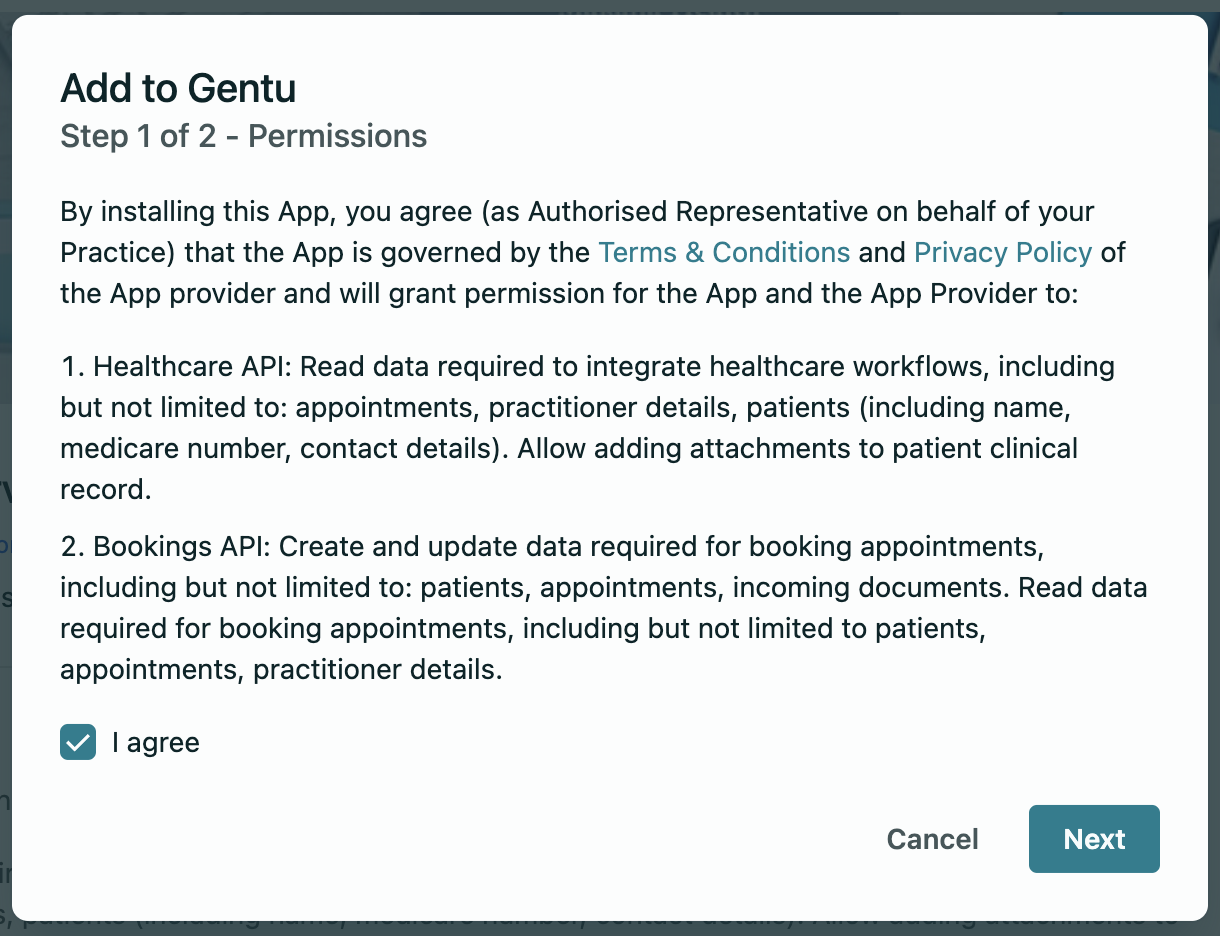Click the Bookings API permission paragraph
Image resolution: width=1220 pixels, height=936 pixels.
(604, 608)
